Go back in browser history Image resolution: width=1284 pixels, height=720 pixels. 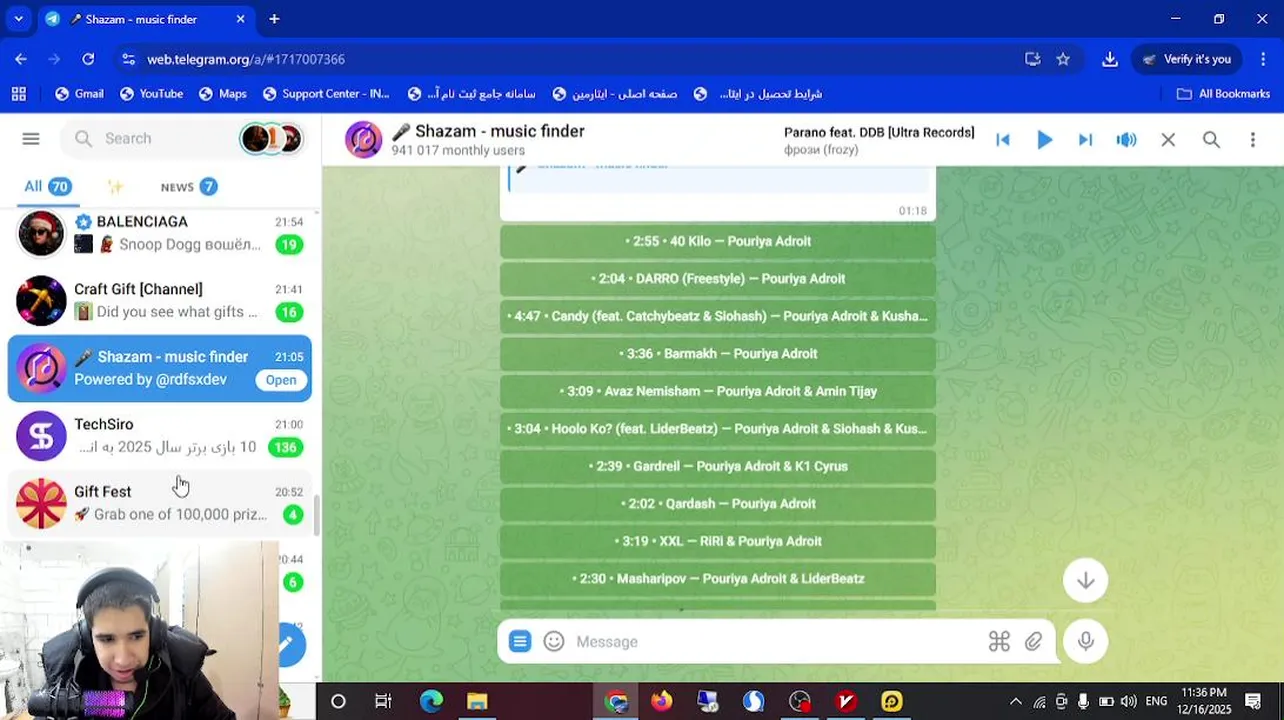click(x=21, y=59)
